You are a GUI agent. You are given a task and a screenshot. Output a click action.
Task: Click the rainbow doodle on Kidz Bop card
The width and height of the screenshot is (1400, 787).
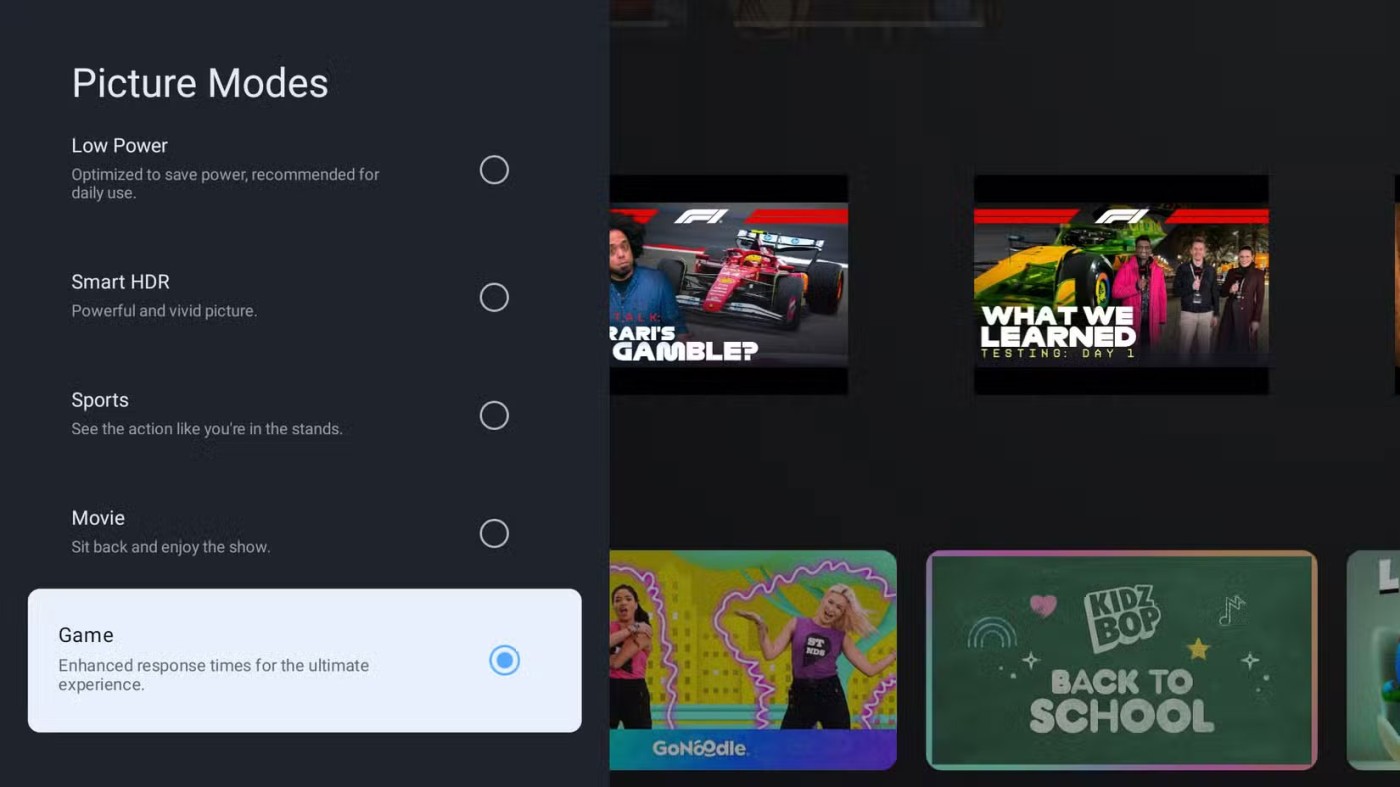click(990, 633)
